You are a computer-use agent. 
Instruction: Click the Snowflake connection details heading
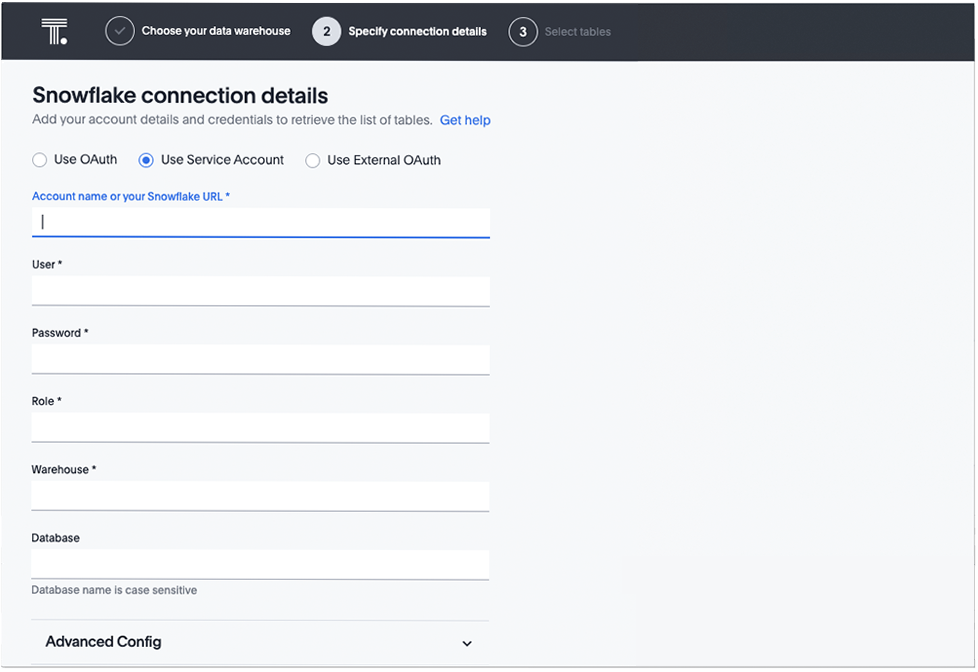click(x=180, y=96)
